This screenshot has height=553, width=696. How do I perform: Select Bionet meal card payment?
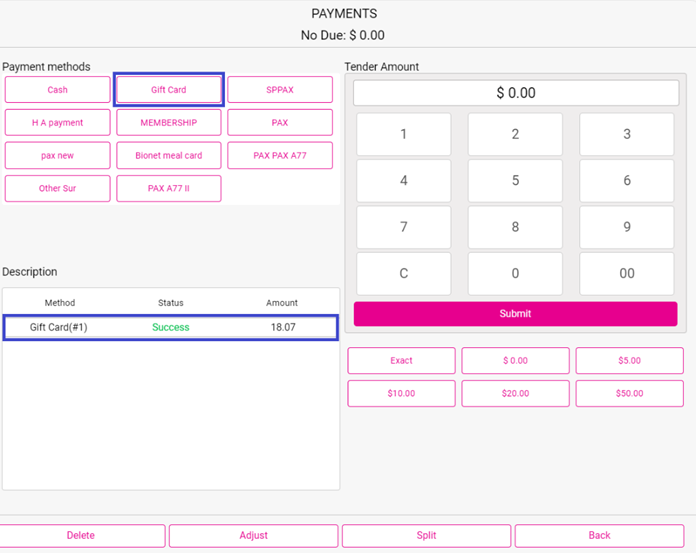point(168,156)
